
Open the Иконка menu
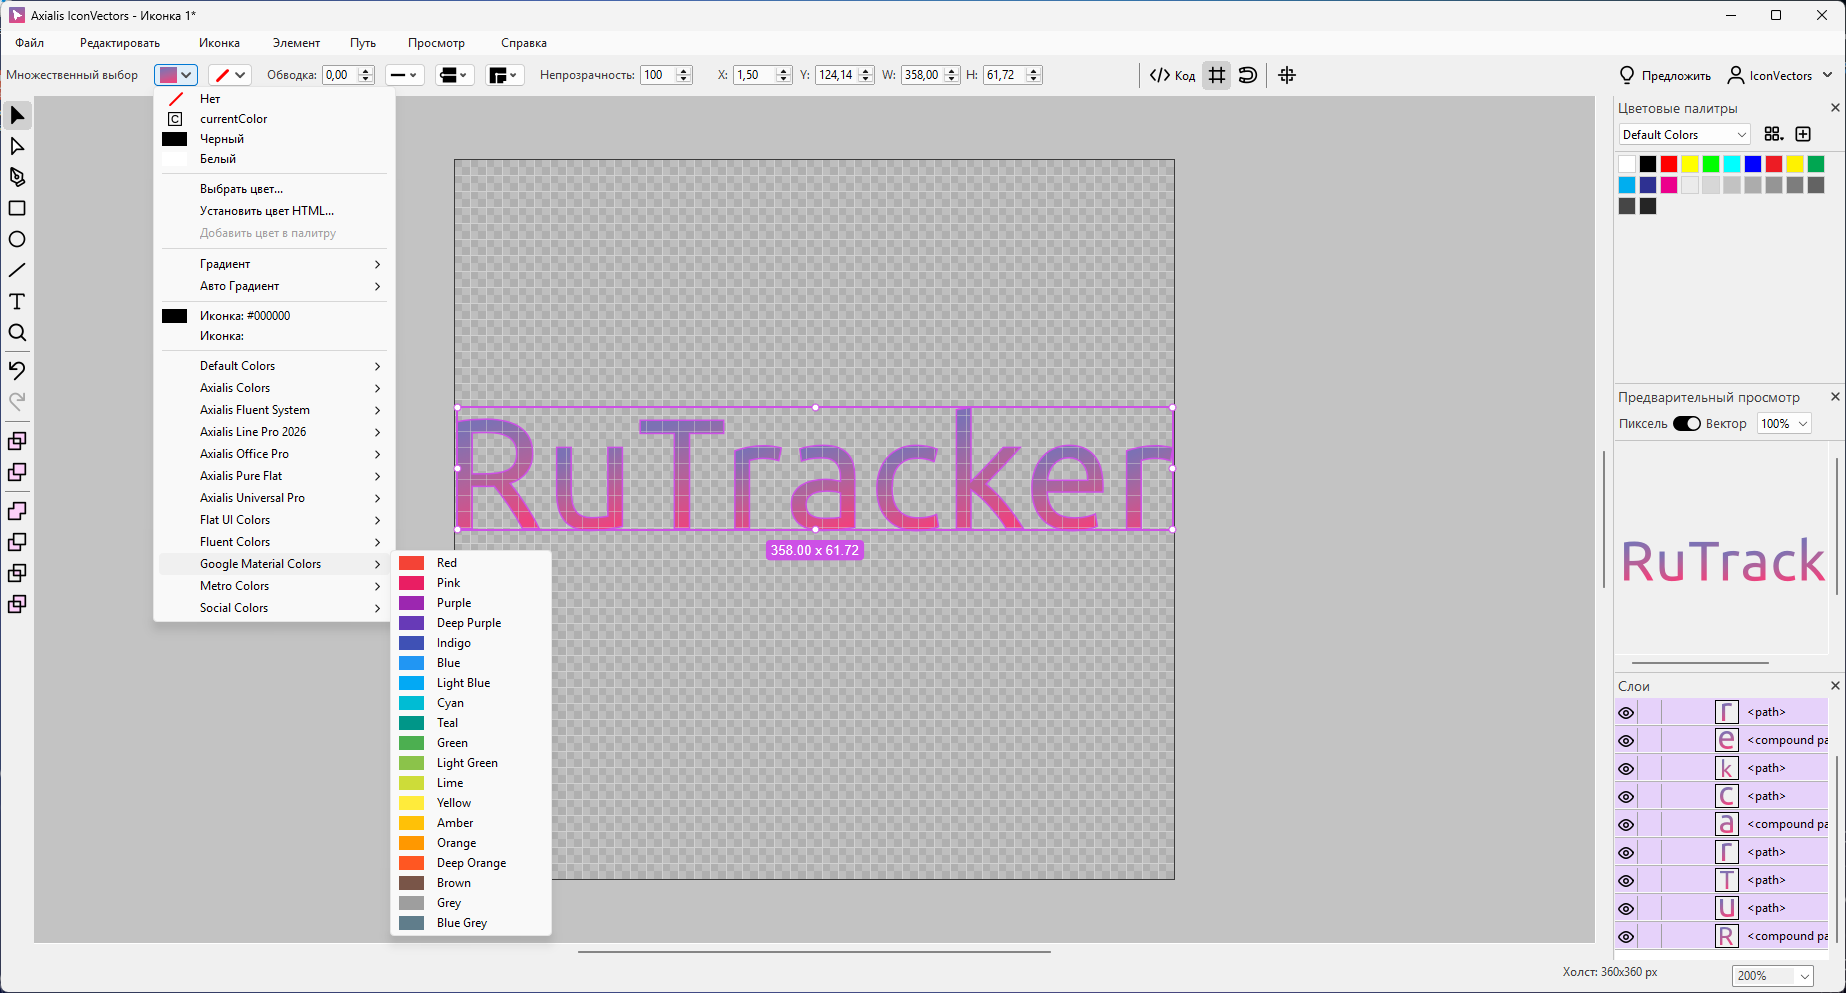(x=219, y=43)
